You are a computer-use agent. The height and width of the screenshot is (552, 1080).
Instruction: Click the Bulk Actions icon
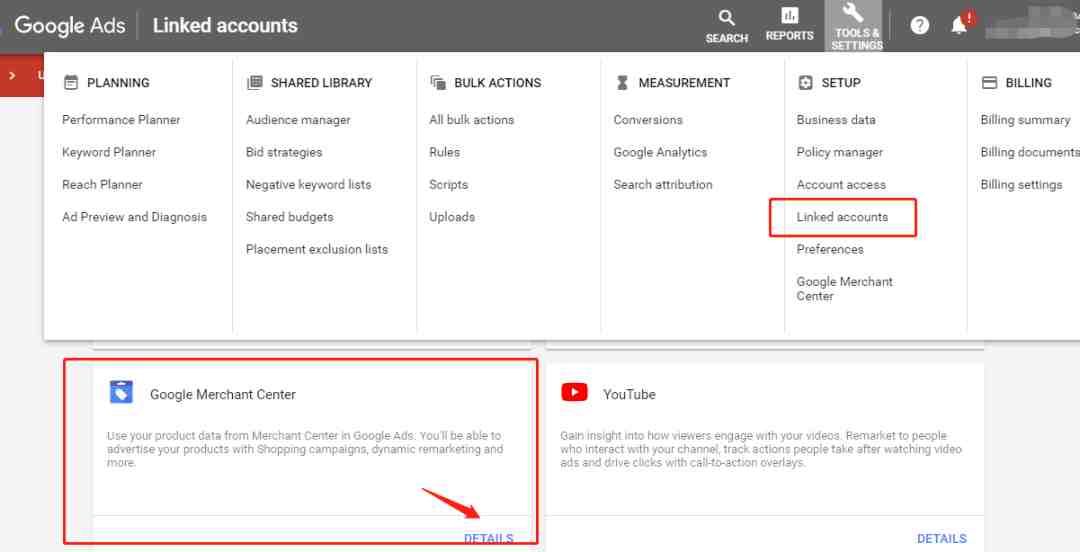tap(438, 83)
